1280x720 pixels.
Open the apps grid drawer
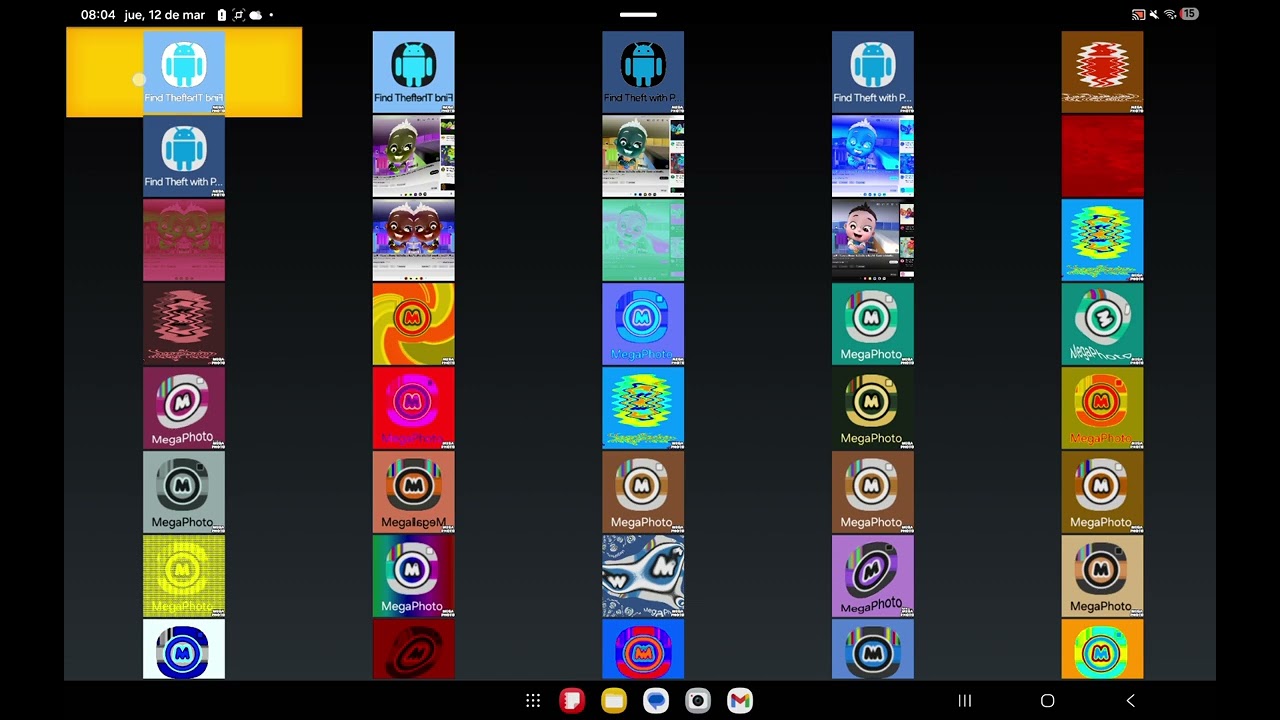(533, 701)
